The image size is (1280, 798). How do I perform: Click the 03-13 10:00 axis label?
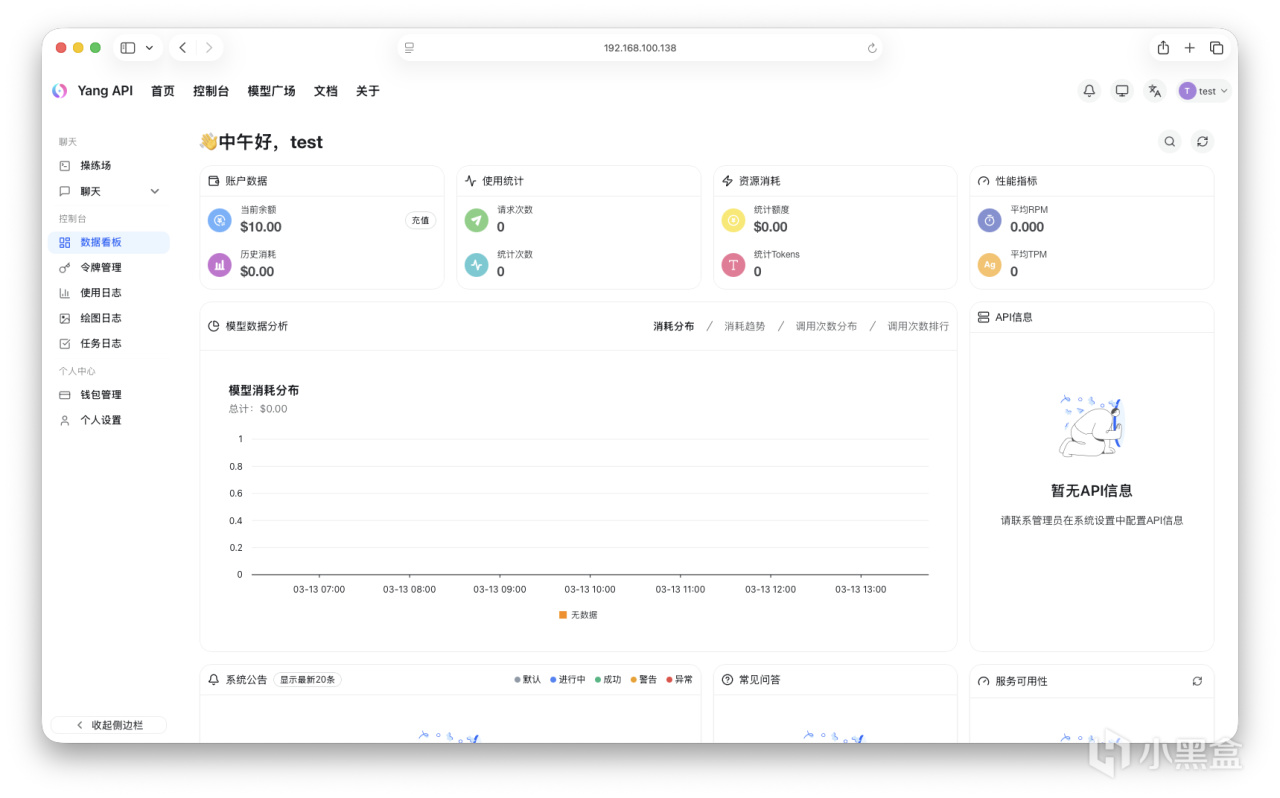590,589
